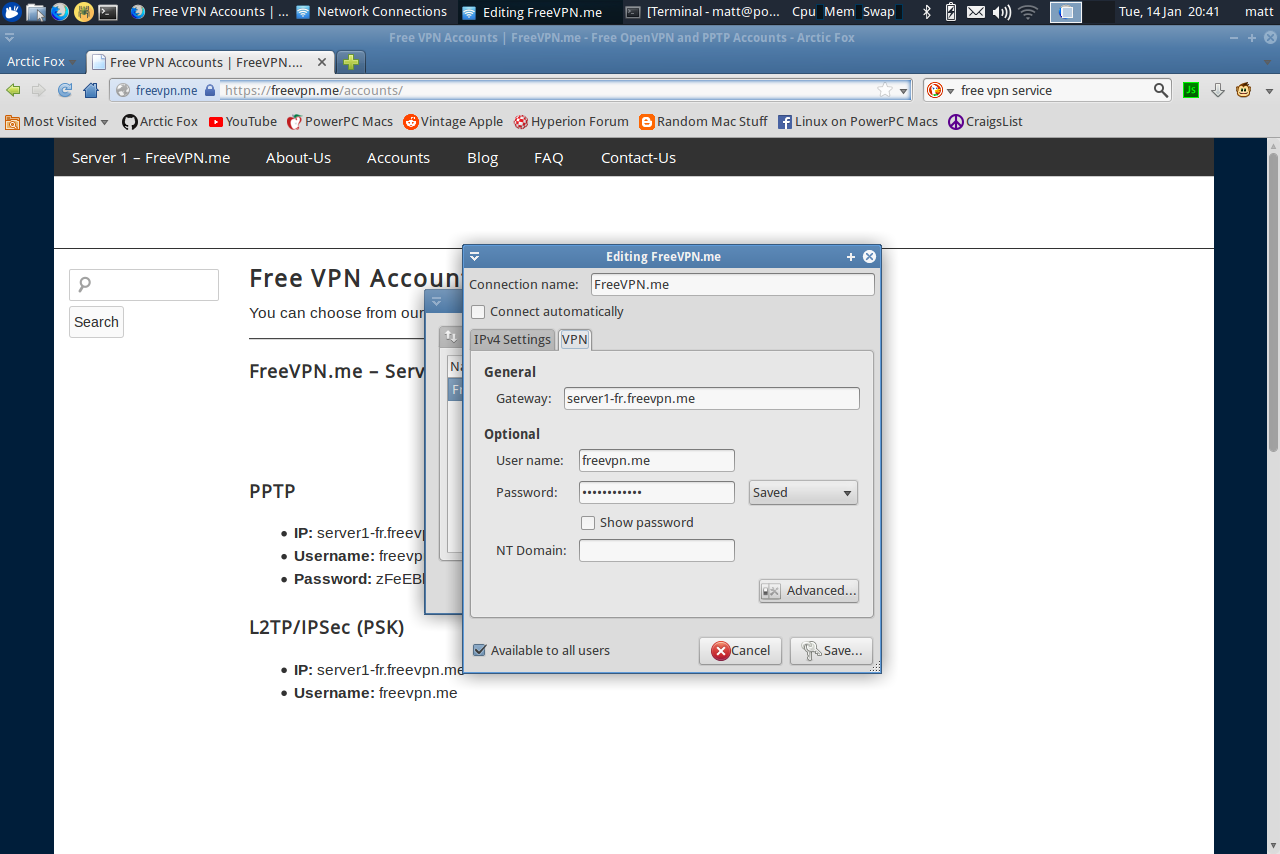1280x854 pixels.
Task: Launch the file manager from the panel
Action: [36, 12]
